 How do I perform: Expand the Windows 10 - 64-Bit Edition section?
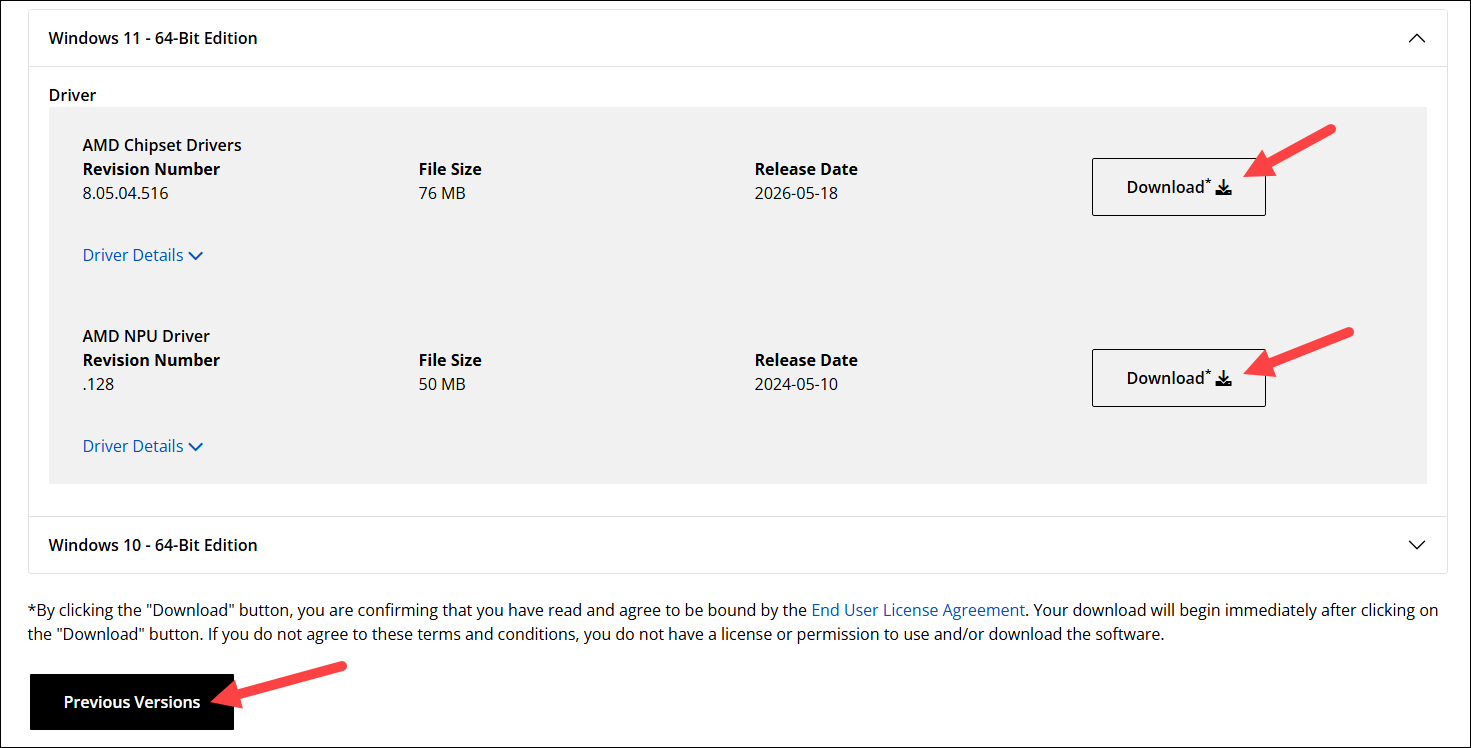click(738, 545)
